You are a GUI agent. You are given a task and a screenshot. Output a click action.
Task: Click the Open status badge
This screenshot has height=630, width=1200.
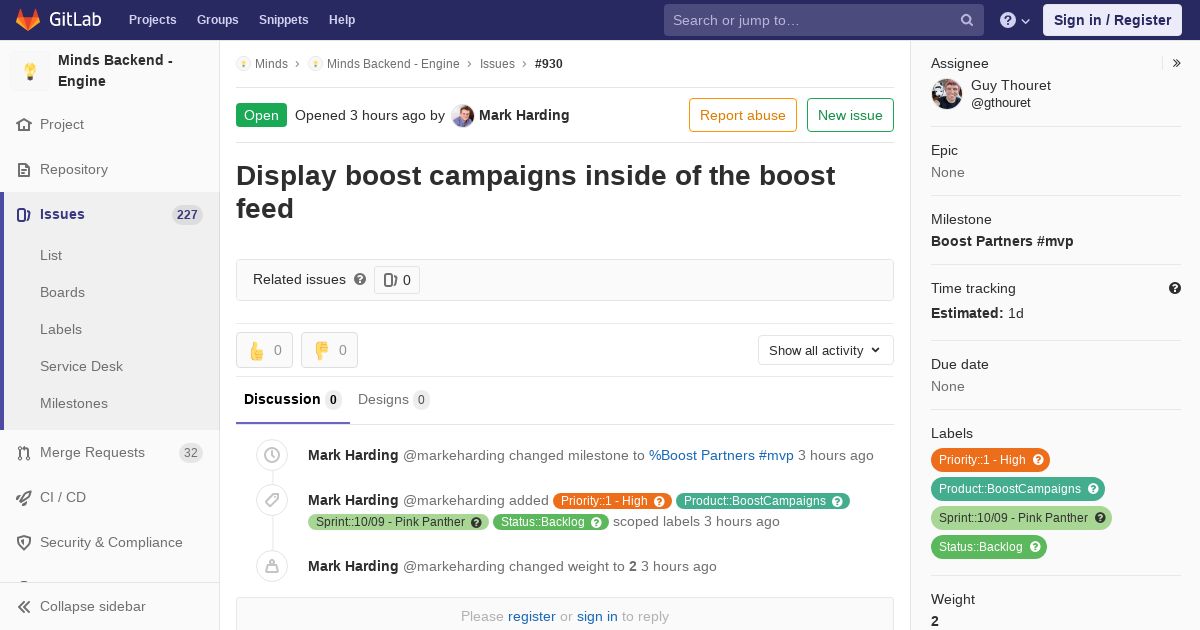(261, 115)
